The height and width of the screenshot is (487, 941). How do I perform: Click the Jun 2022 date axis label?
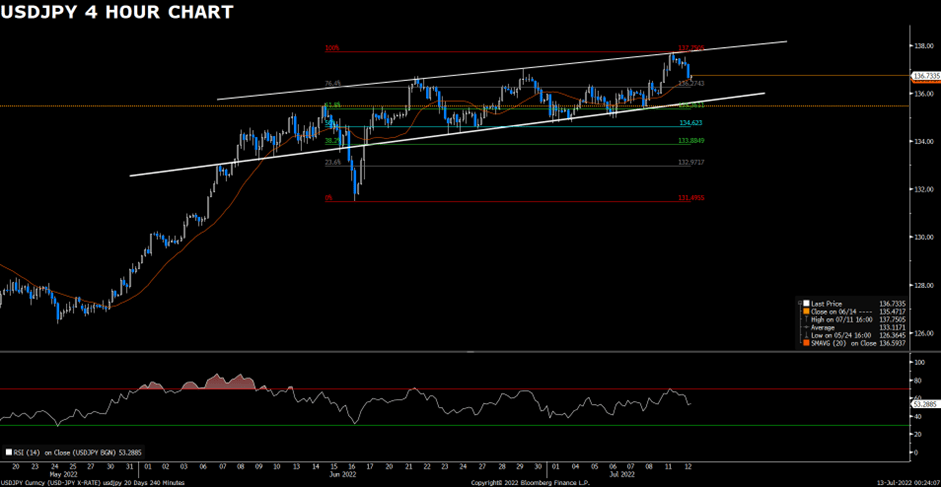pyautogui.click(x=344, y=475)
